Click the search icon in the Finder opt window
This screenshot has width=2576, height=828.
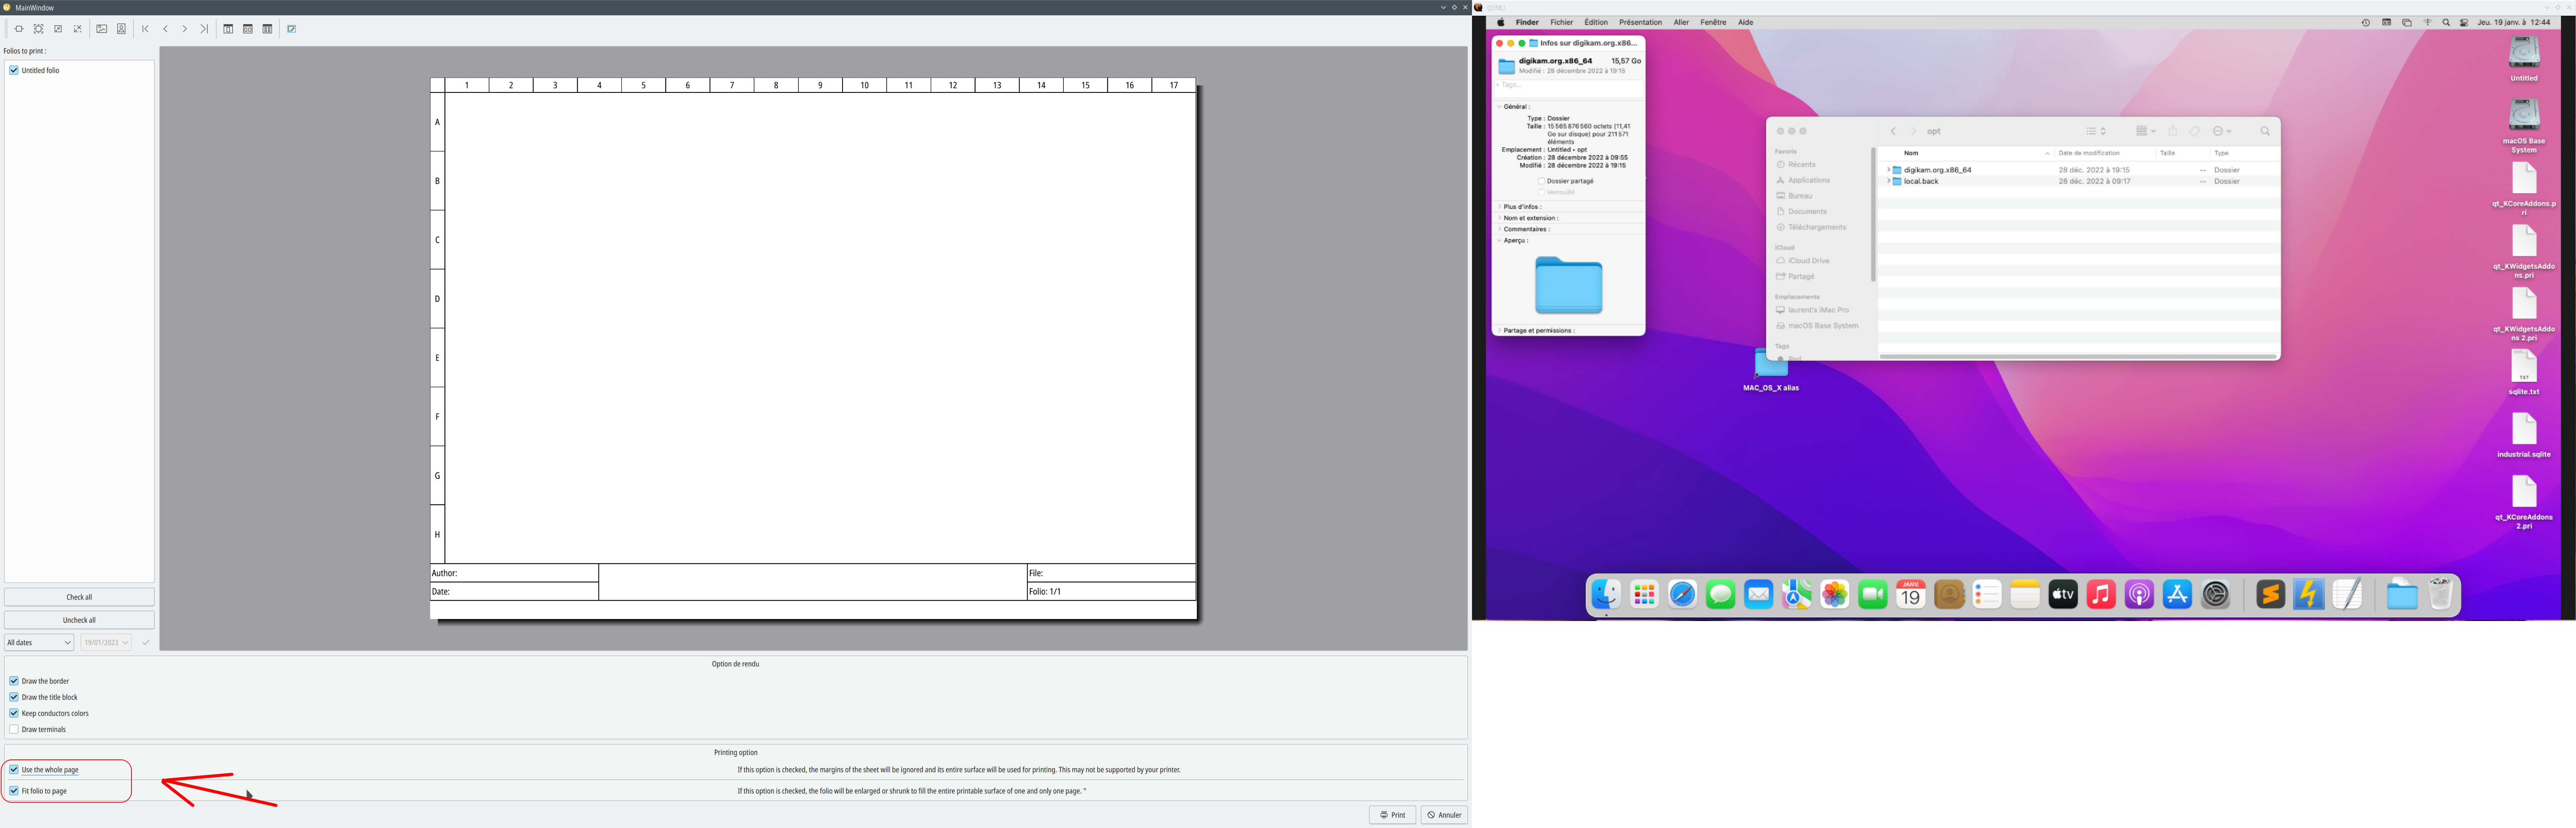(2265, 131)
